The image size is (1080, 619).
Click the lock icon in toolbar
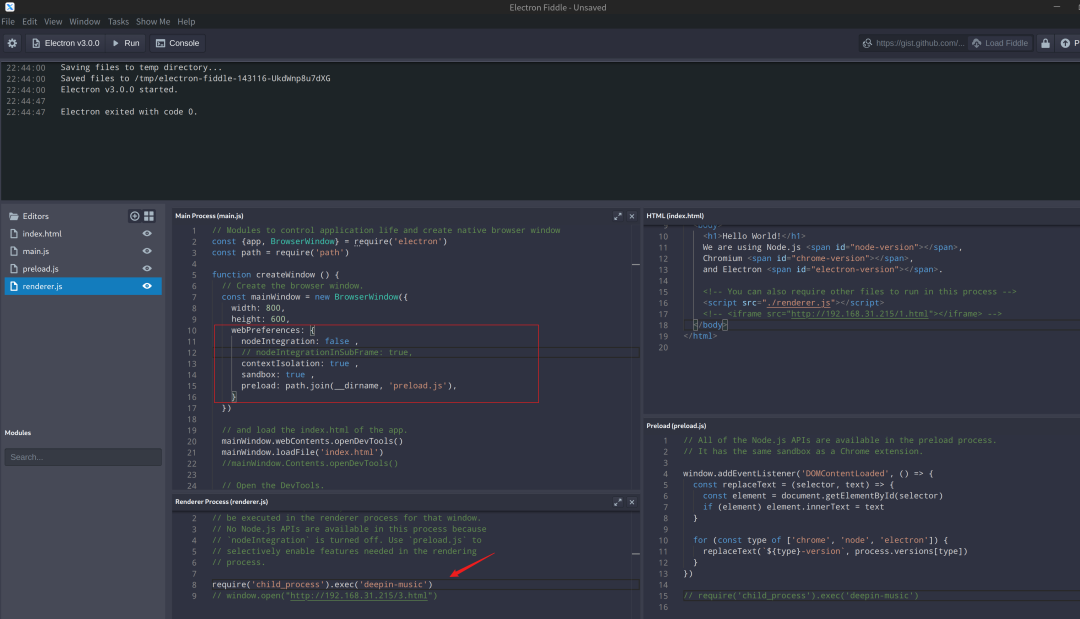click(x=1046, y=43)
